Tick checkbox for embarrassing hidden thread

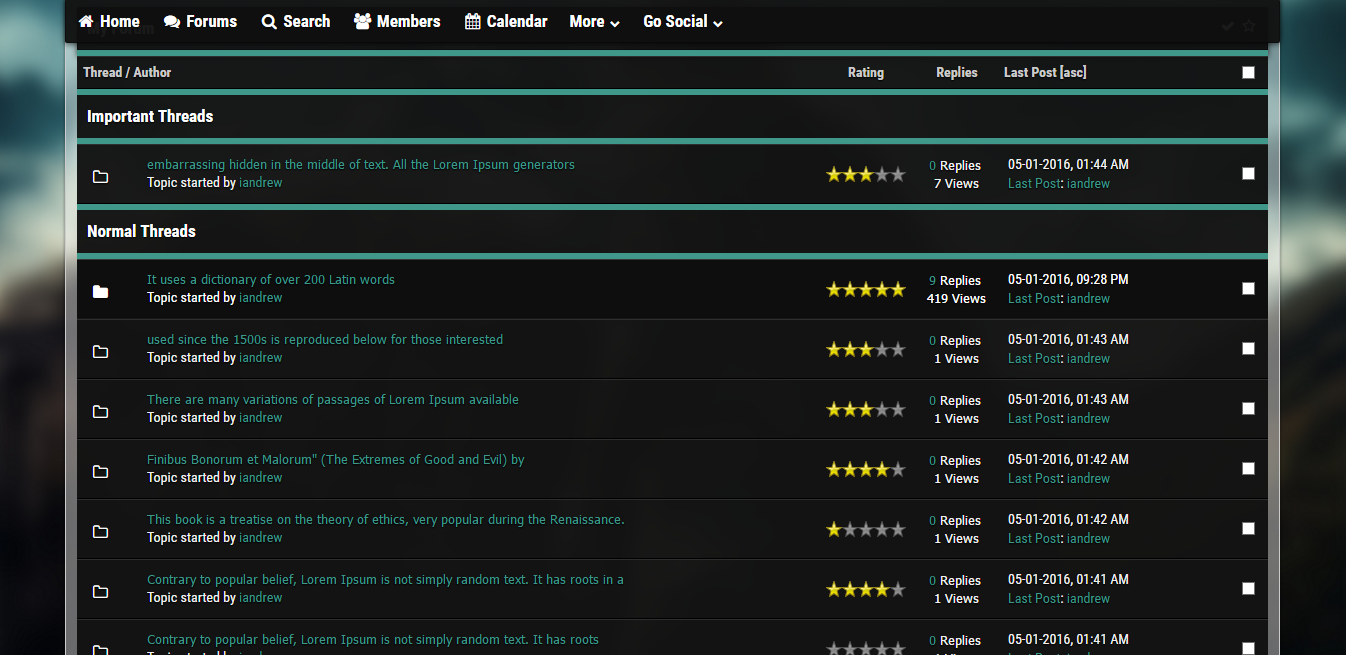point(1248,173)
